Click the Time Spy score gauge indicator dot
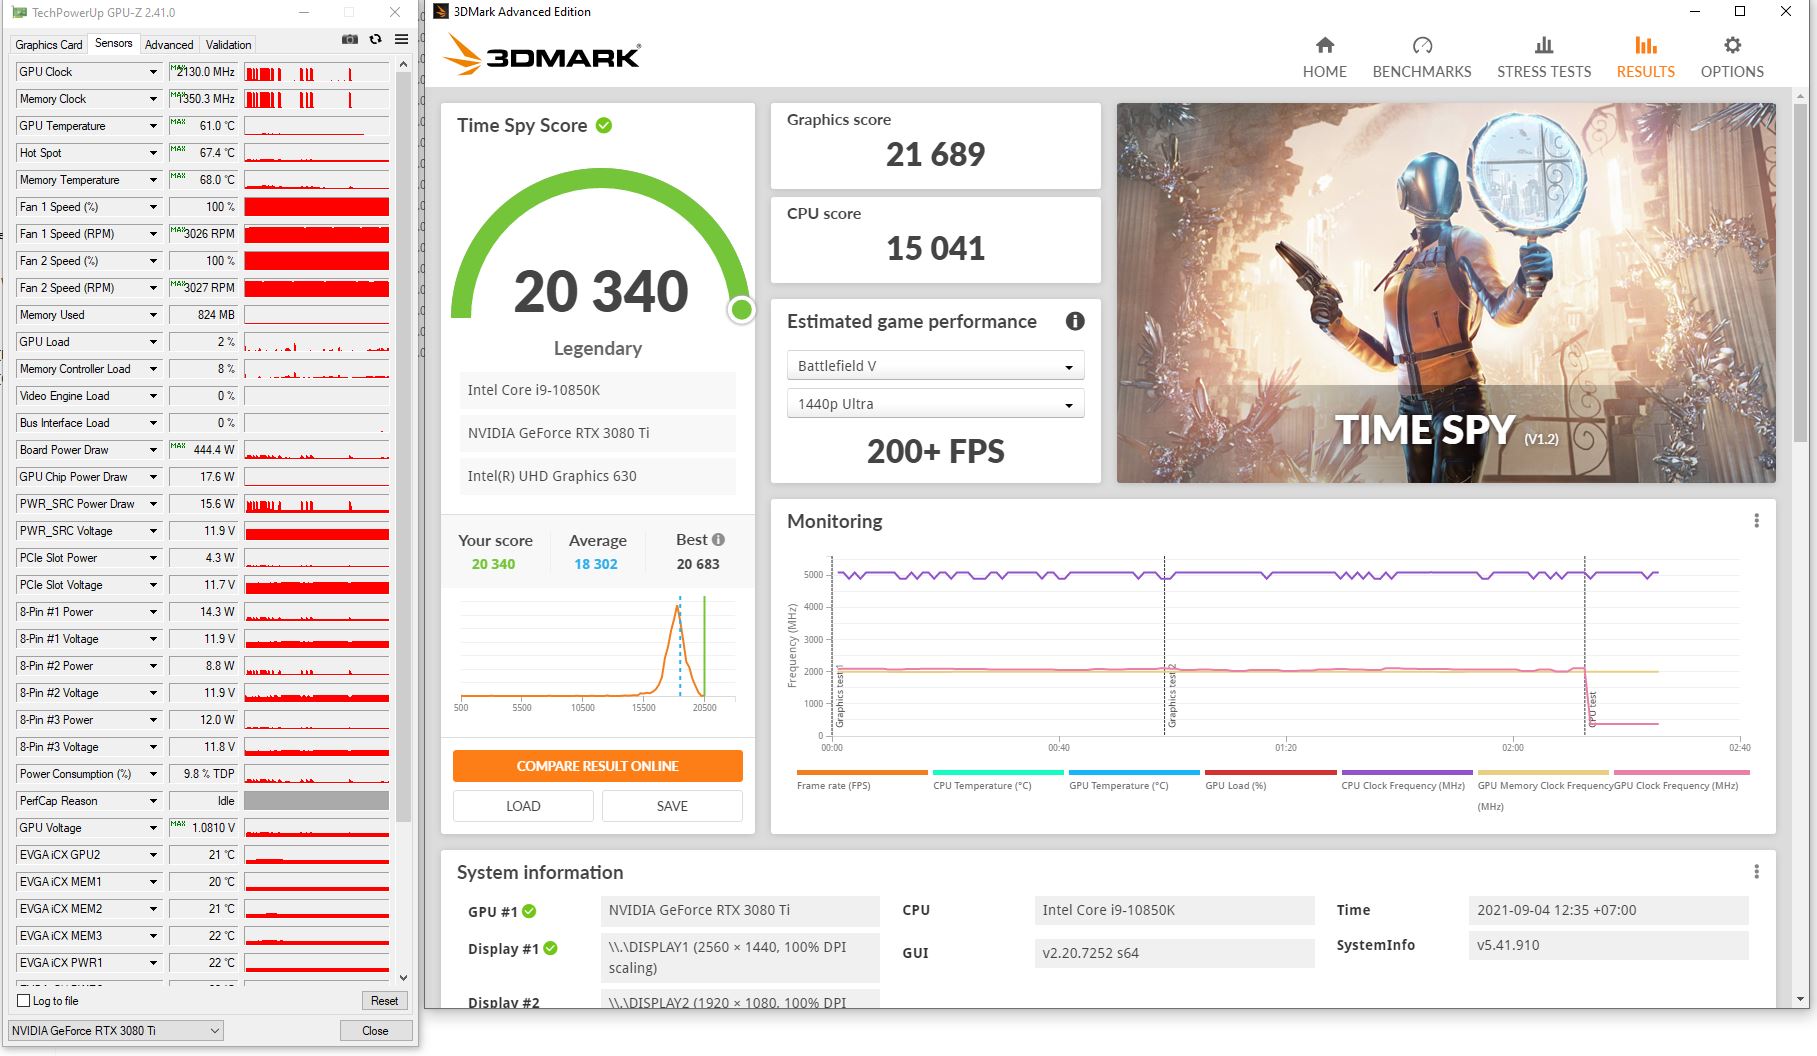Screen dimensions: 1817x1056 [741, 310]
